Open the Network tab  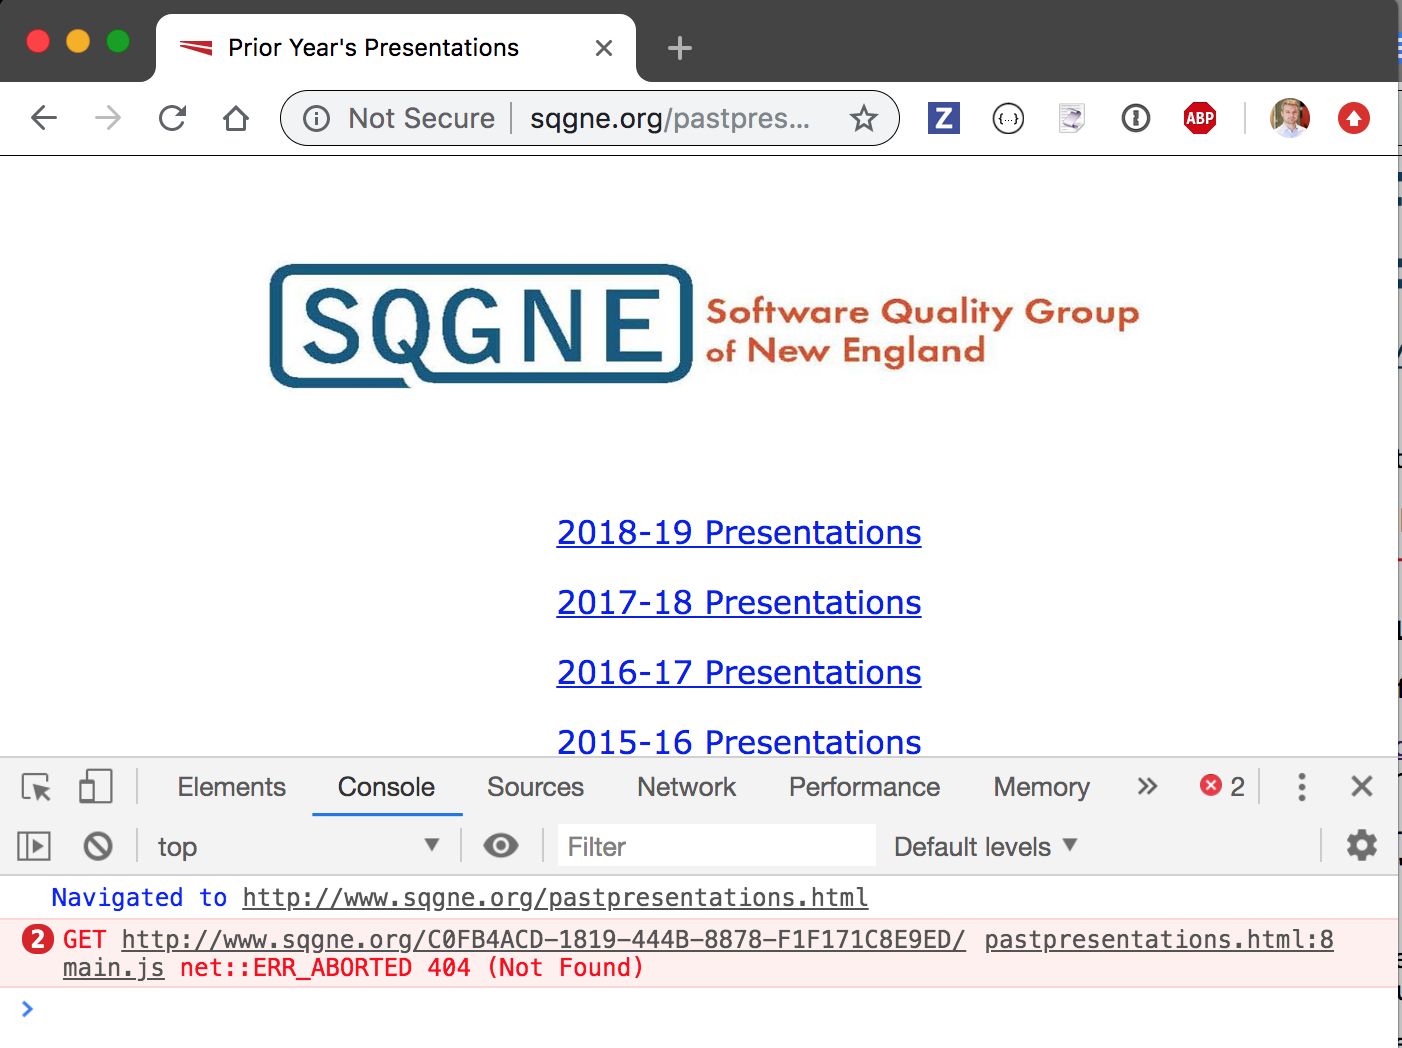pyautogui.click(x=687, y=787)
